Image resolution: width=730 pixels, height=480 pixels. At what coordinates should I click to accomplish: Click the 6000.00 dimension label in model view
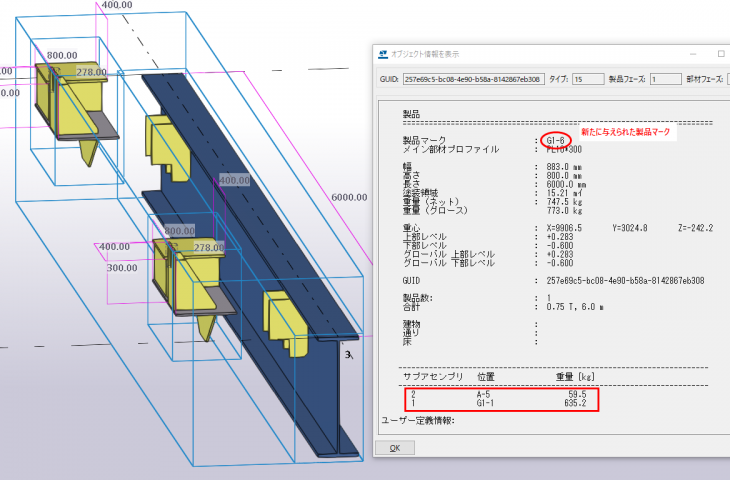coord(349,197)
